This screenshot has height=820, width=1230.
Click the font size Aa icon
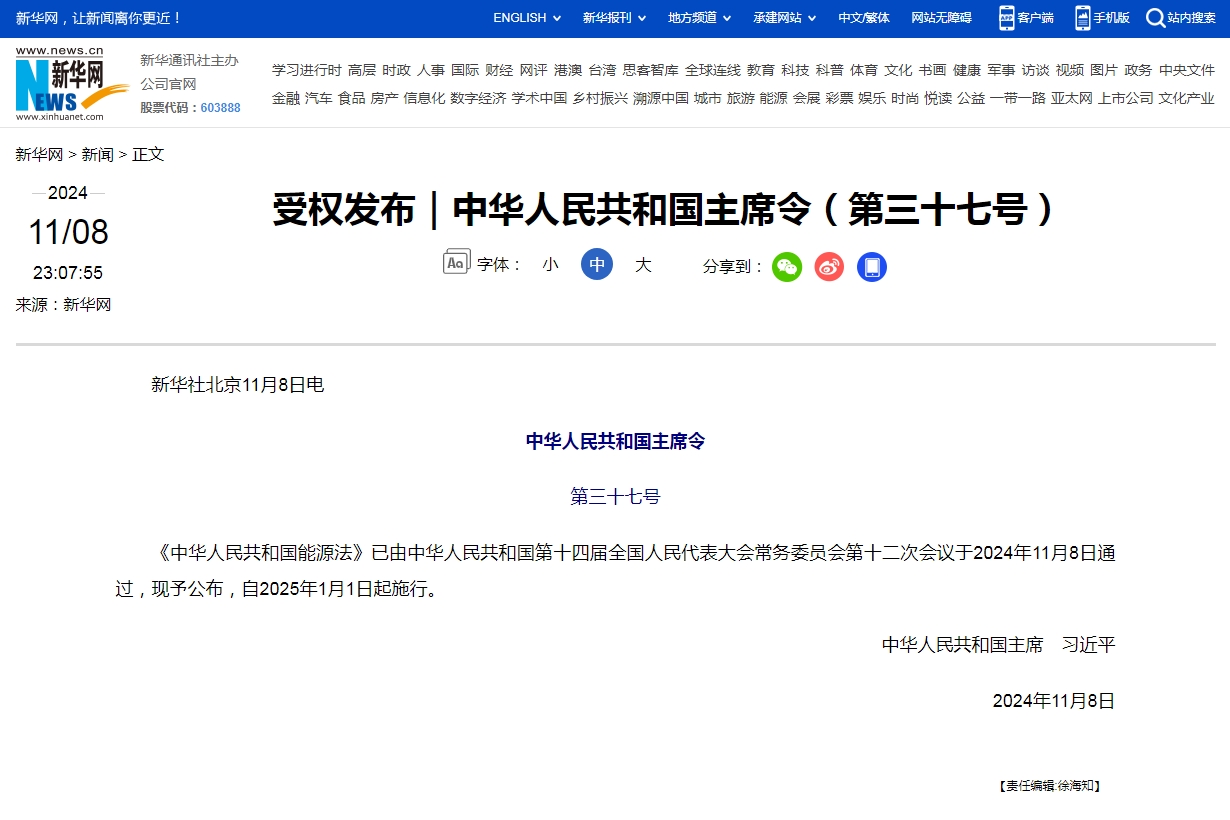click(456, 262)
